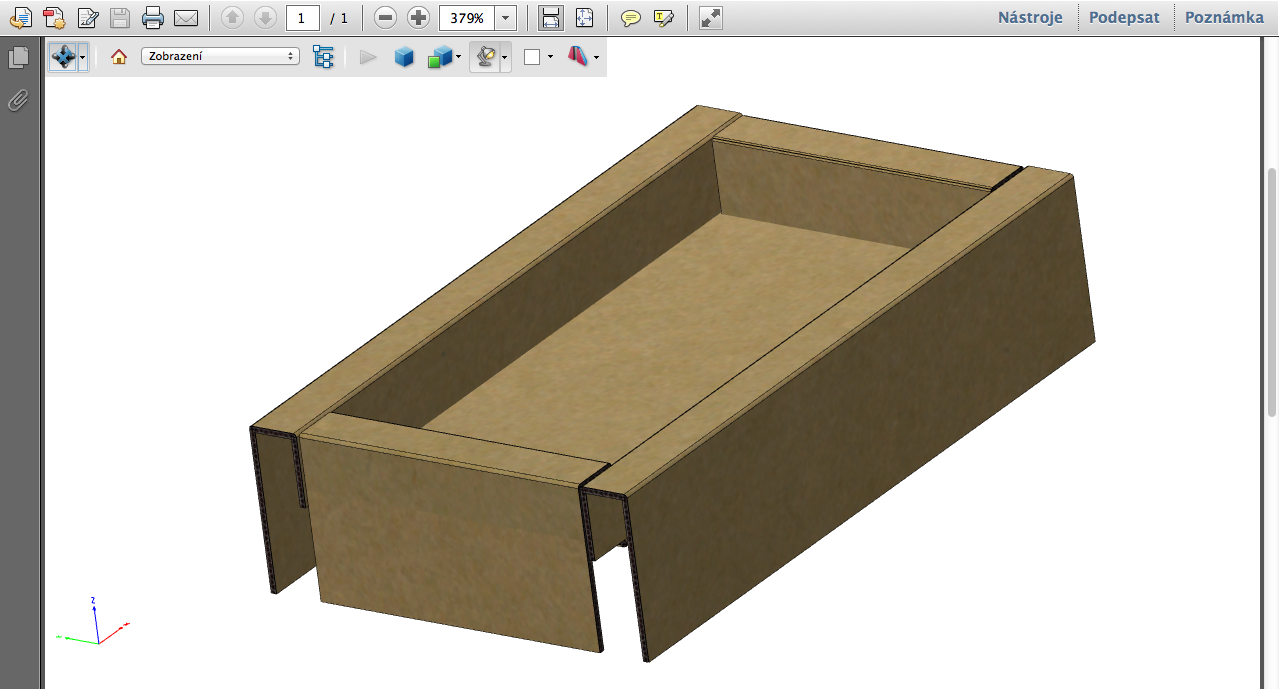This screenshot has height=689, width=1279.
Task: Click the create PDF icon
Action: click(x=53, y=17)
